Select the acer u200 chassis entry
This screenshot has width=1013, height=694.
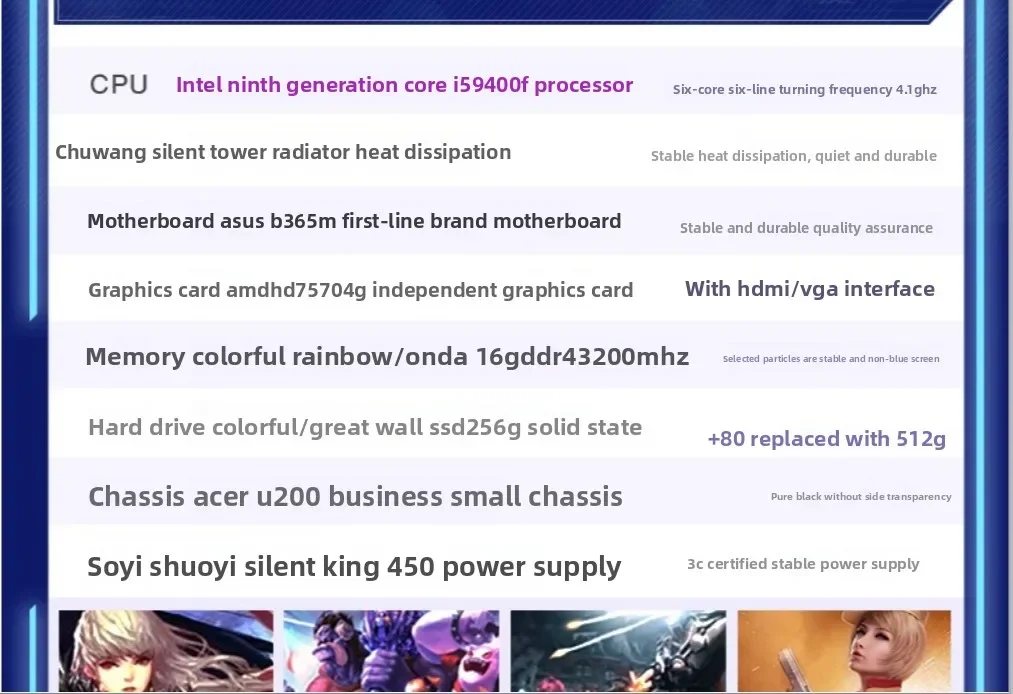coord(355,496)
